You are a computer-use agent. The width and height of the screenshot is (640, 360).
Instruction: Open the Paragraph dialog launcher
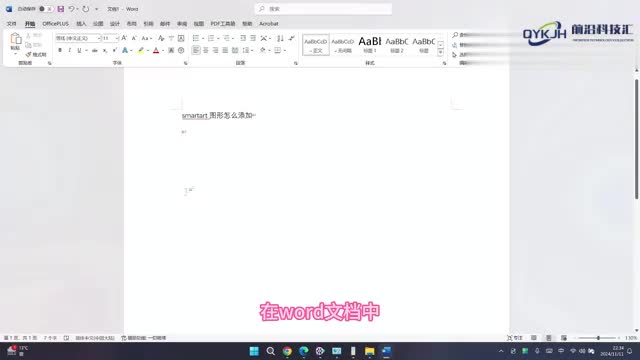click(296, 63)
